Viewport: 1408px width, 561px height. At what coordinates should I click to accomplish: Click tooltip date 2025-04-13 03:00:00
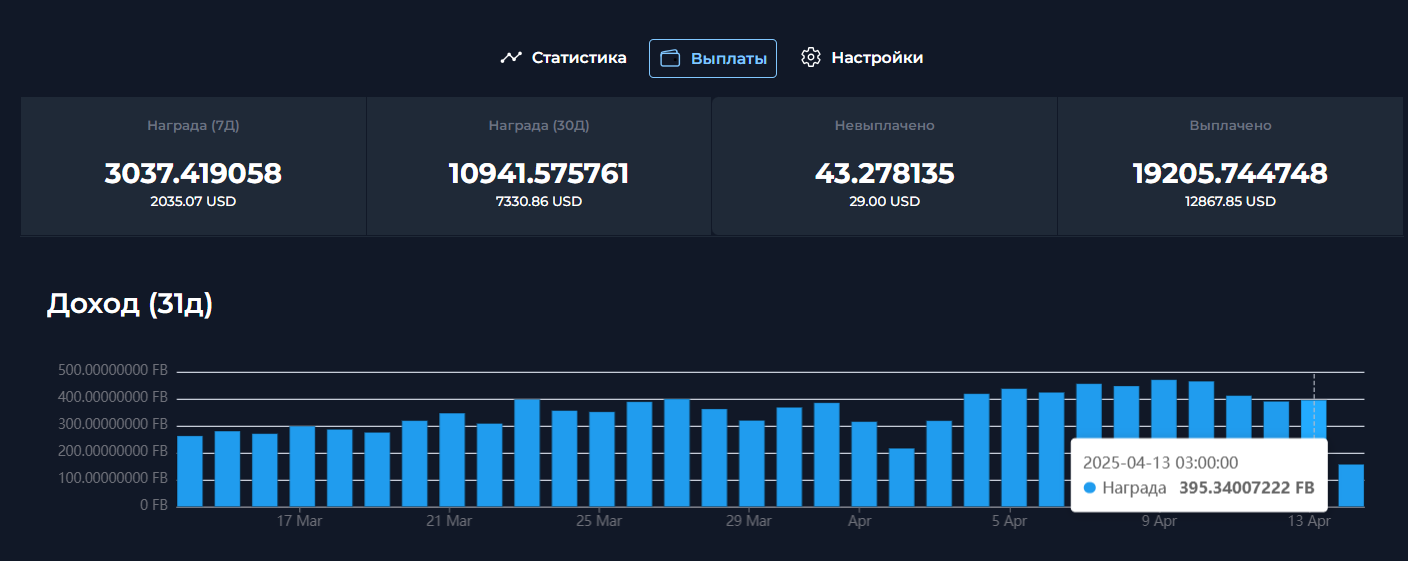pyautogui.click(x=1161, y=463)
